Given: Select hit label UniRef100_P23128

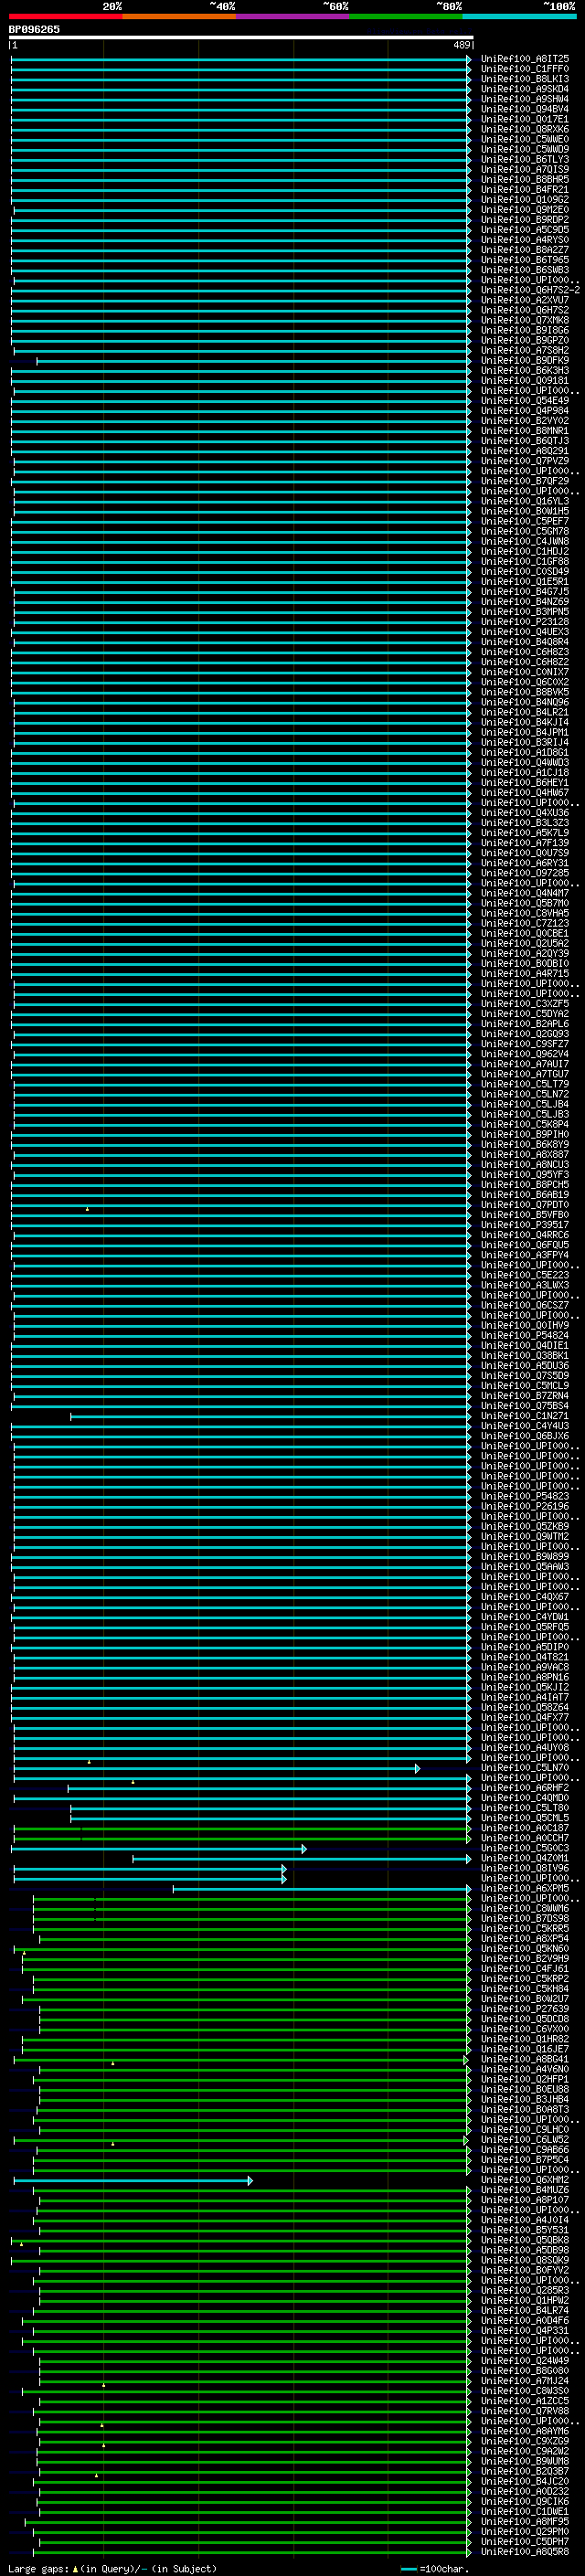Looking at the screenshot, I should click(x=525, y=621).
